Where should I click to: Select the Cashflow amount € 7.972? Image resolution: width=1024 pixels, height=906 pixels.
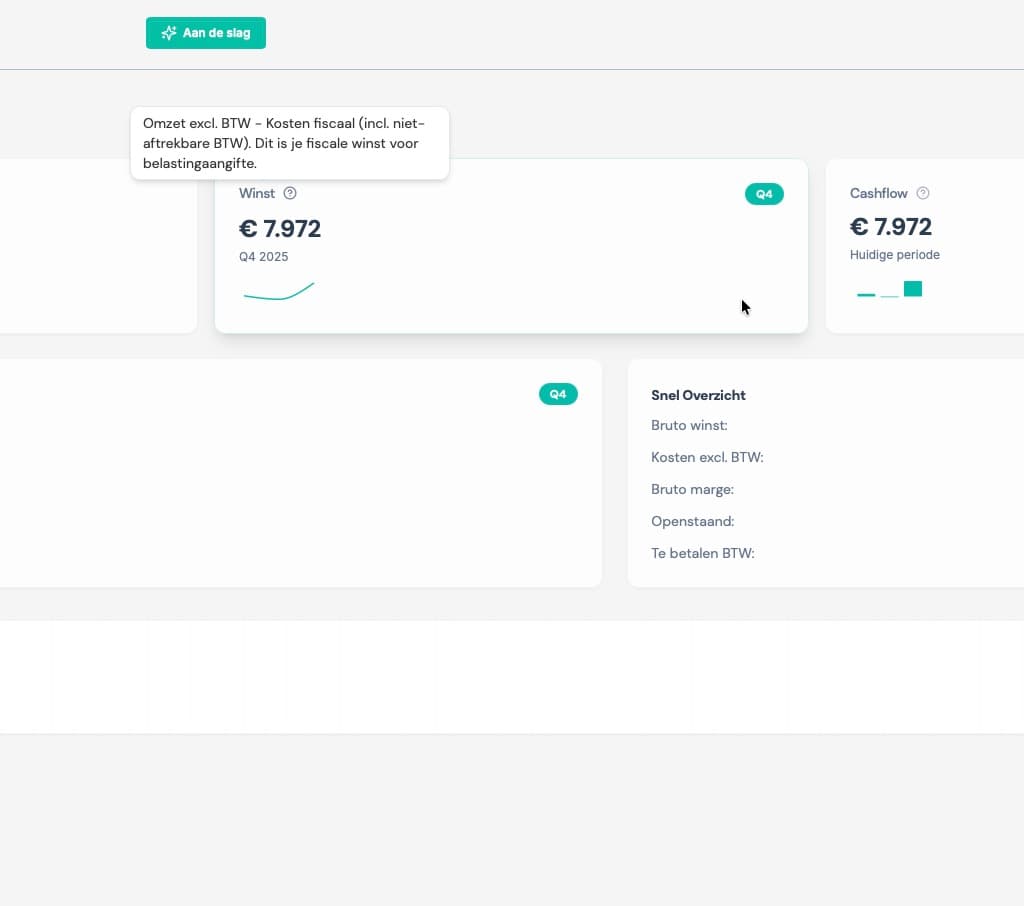click(890, 227)
